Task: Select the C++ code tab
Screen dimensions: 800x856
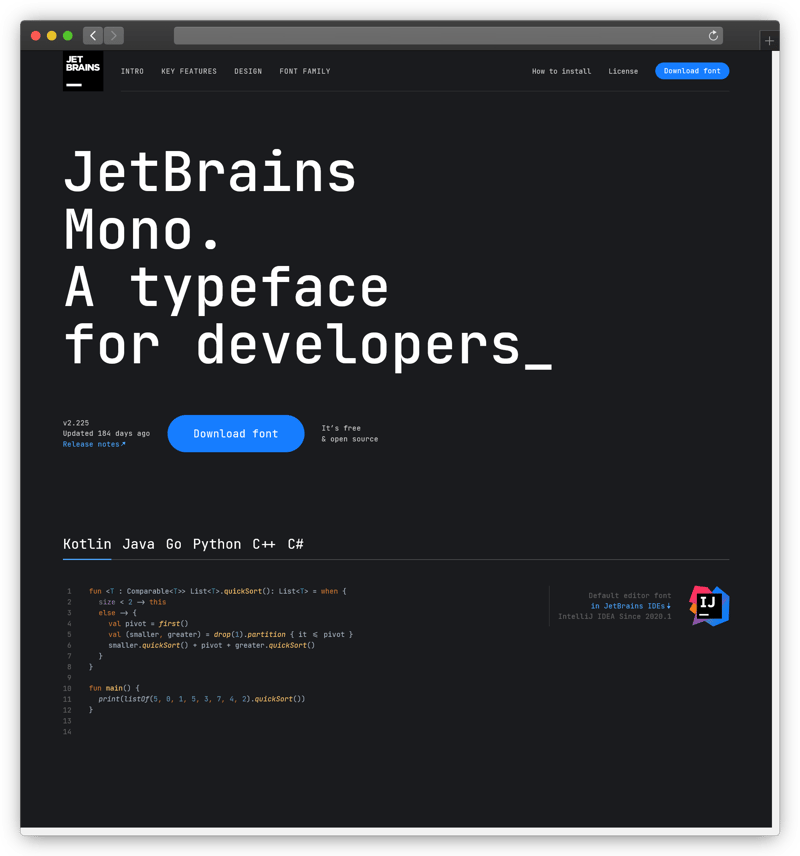Action: click(264, 544)
